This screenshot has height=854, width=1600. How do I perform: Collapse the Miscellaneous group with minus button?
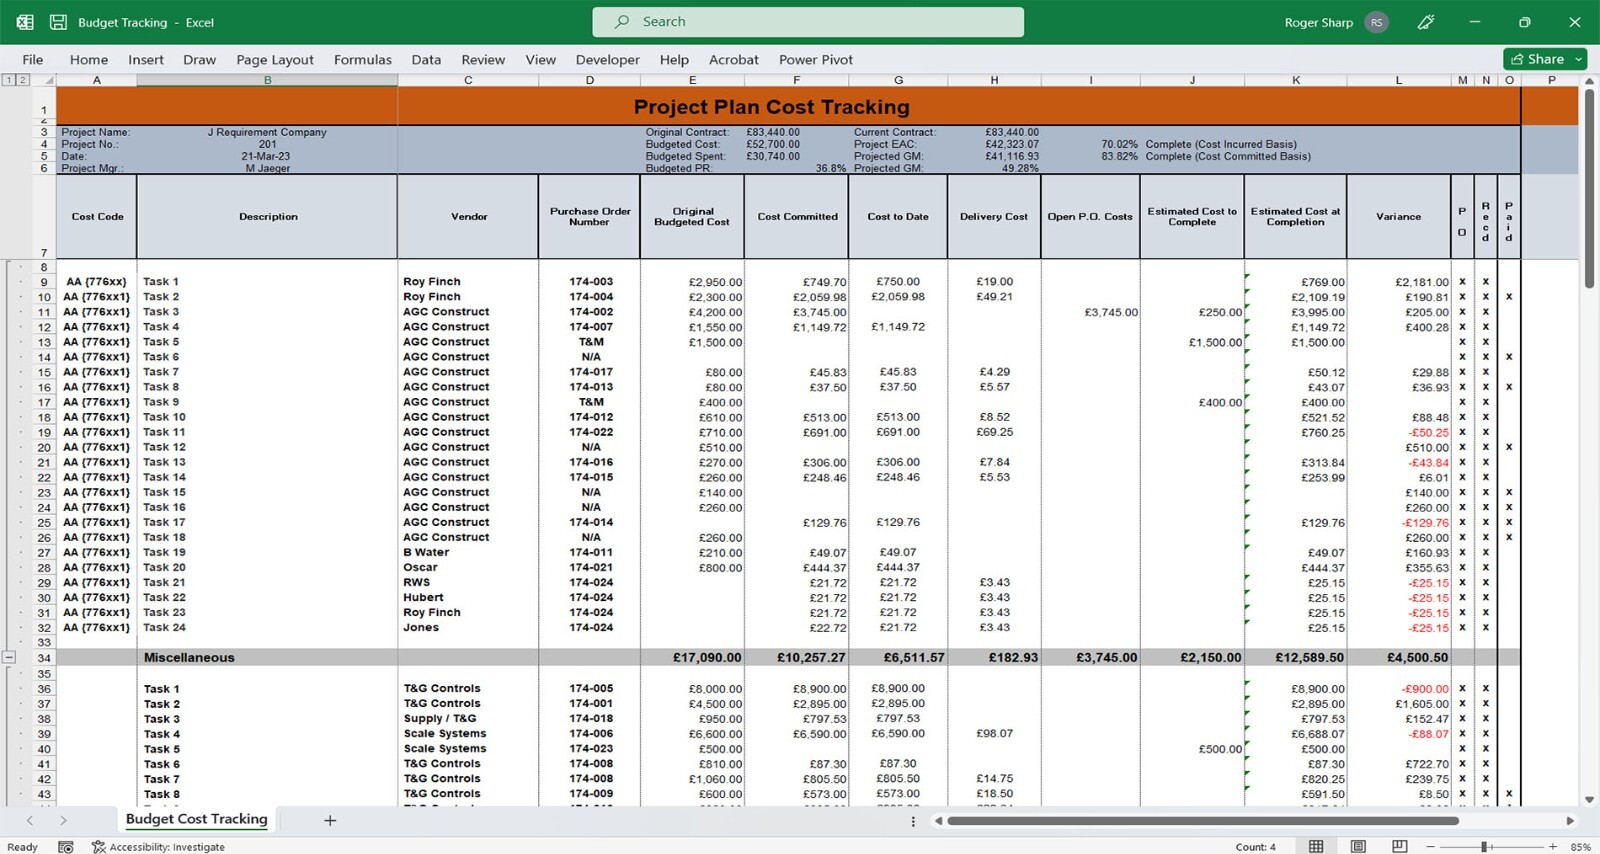pyautogui.click(x=9, y=657)
